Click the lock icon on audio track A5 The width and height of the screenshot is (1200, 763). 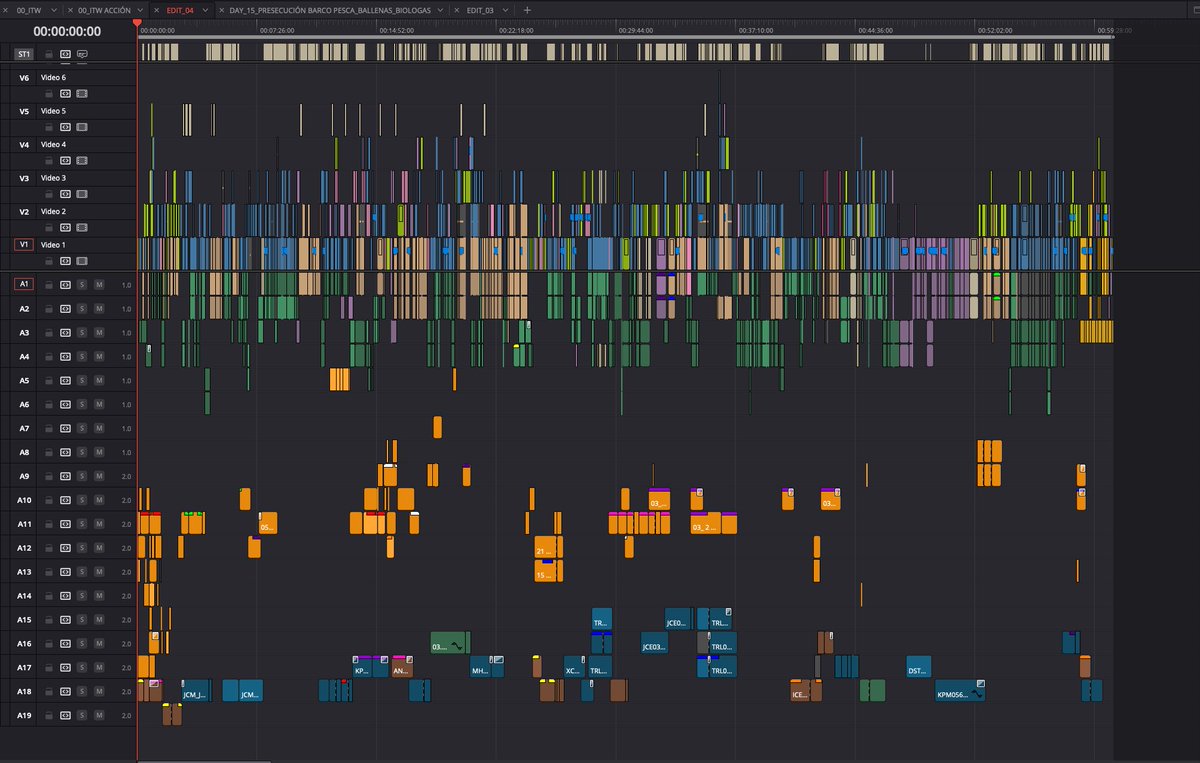click(48, 380)
